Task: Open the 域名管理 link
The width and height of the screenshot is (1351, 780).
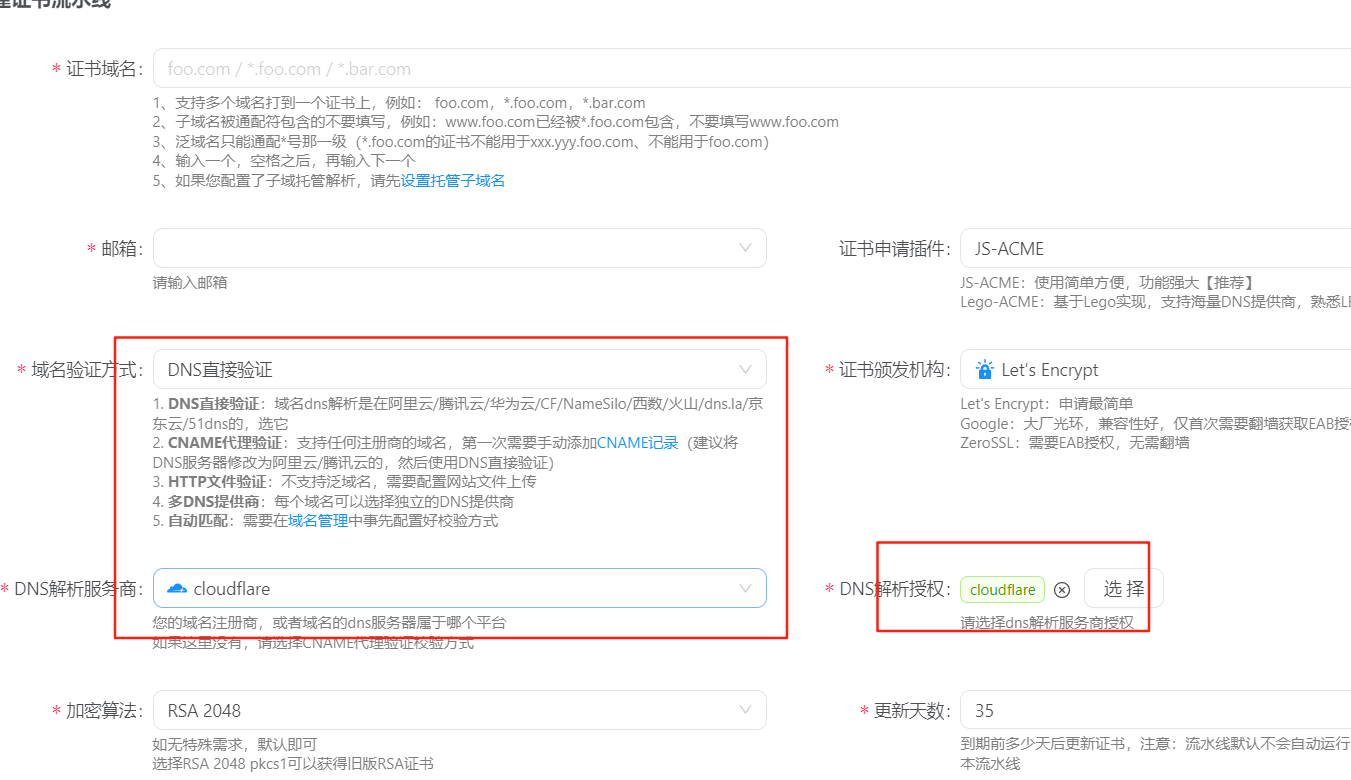Action: coord(317,521)
